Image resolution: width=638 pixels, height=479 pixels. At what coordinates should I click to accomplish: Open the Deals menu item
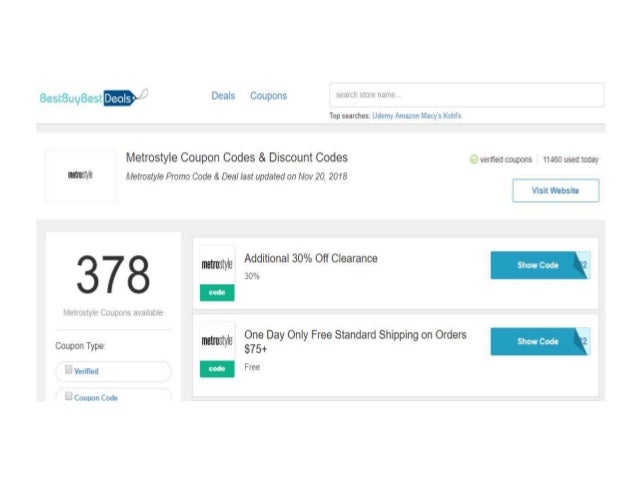pyautogui.click(x=223, y=96)
